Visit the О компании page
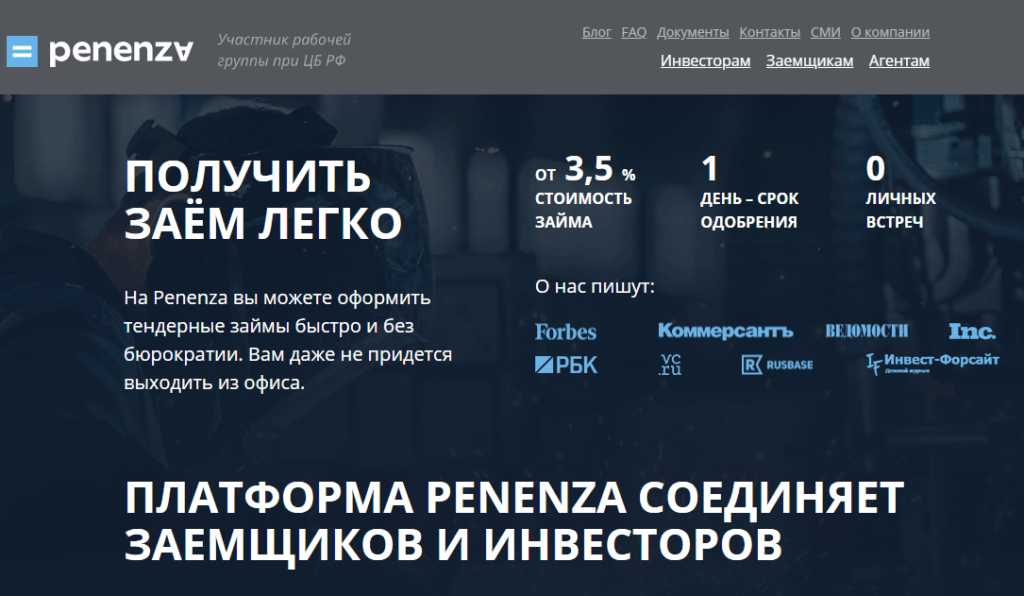The height and width of the screenshot is (596, 1024). (890, 32)
